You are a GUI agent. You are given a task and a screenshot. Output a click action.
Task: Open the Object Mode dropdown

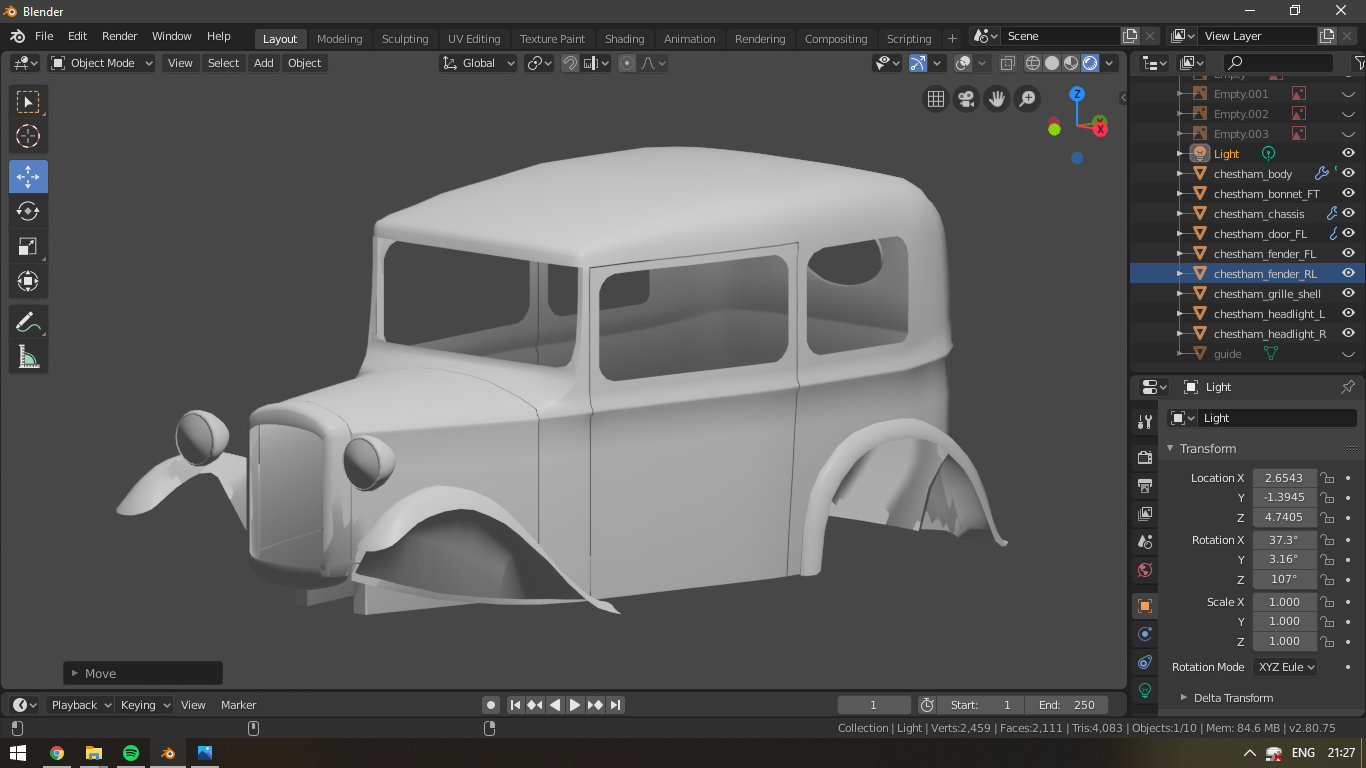coord(101,63)
